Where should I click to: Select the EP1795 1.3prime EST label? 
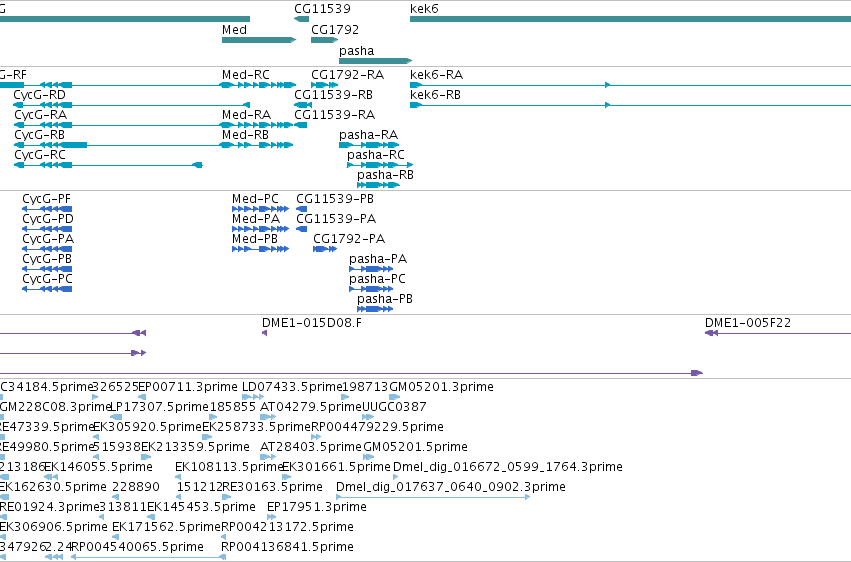[317, 508]
